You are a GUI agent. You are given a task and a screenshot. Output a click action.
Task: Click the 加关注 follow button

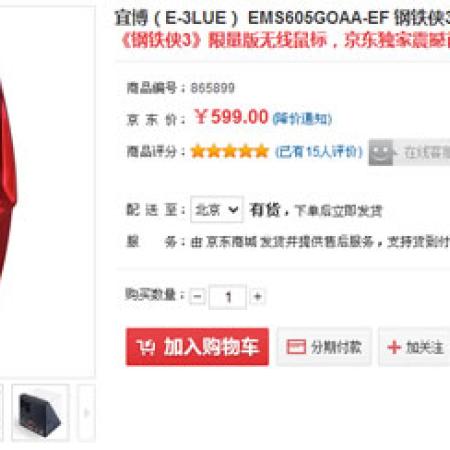(x=414, y=347)
